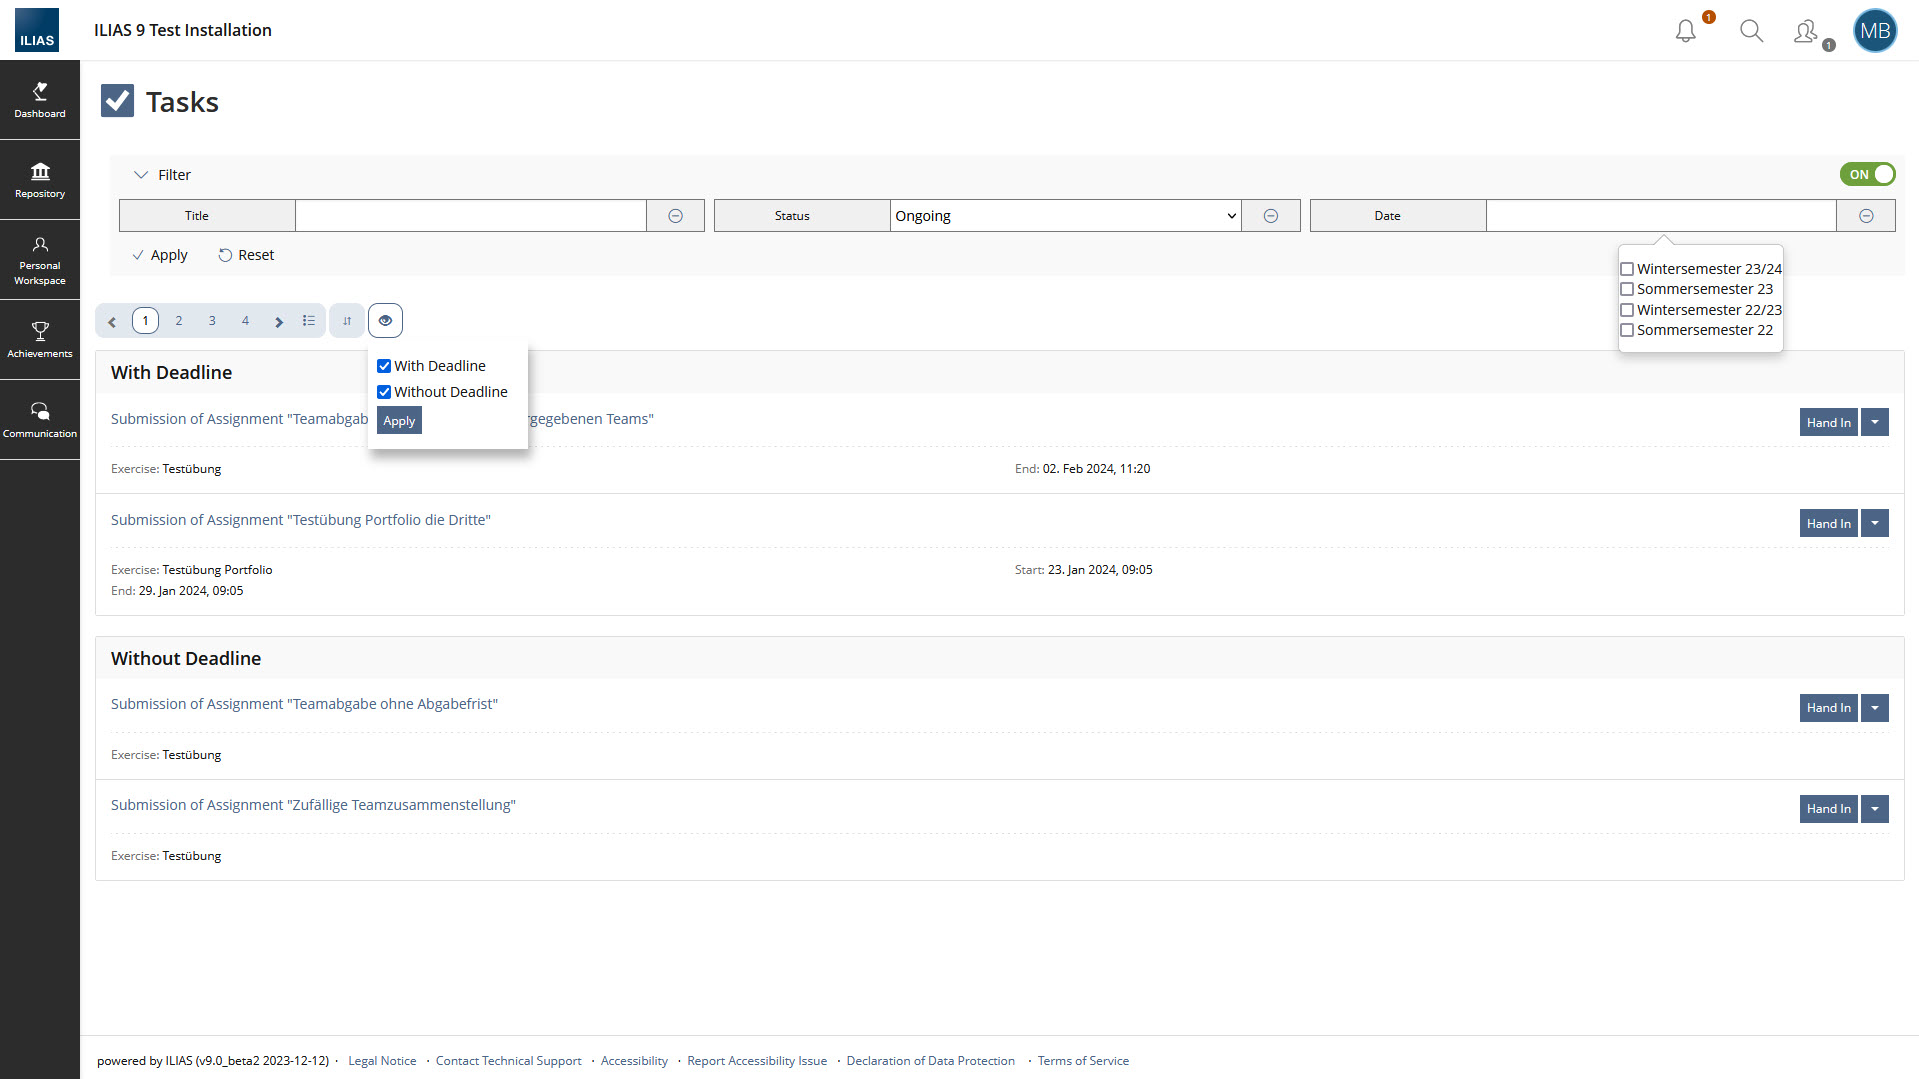The height and width of the screenshot is (1079, 1919).
Task: Open Personal Workspace menu item
Action: pos(40,260)
